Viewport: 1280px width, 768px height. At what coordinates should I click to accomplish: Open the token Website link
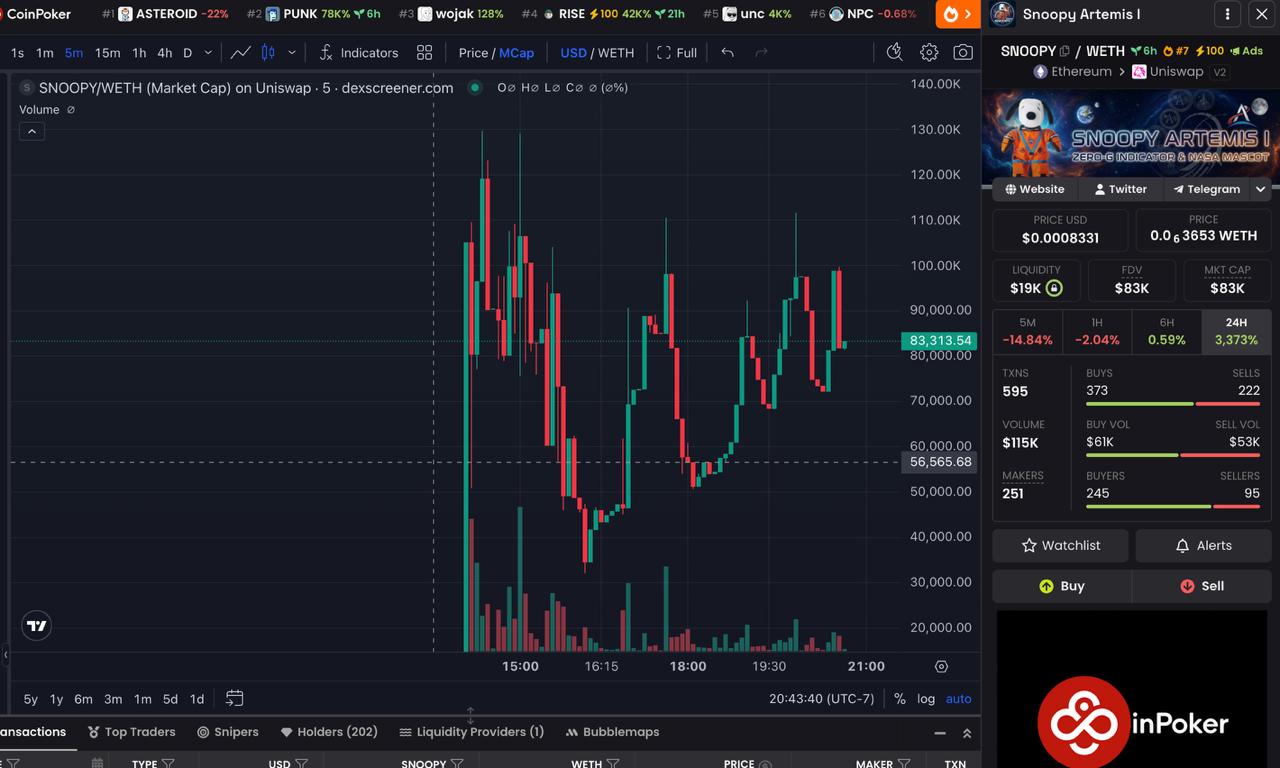pos(1035,189)
